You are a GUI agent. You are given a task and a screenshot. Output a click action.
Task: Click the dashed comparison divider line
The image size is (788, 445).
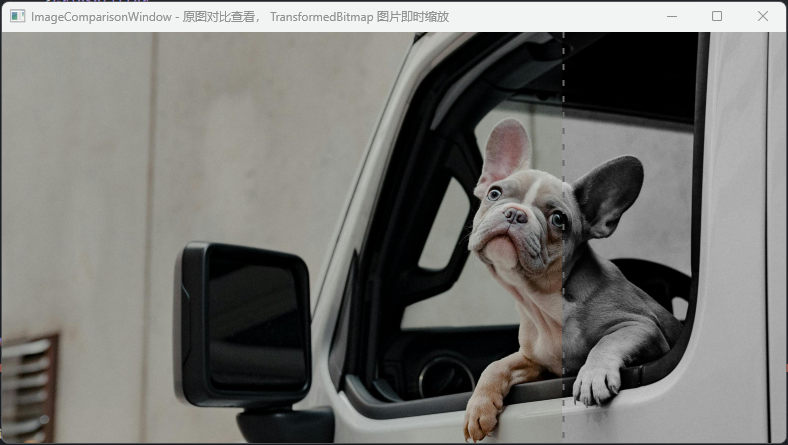(563, 237)
